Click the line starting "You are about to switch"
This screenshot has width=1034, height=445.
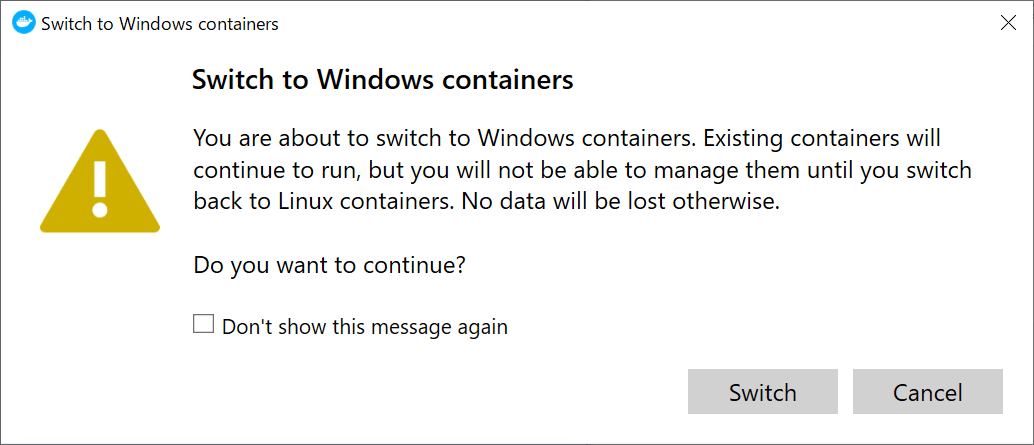566,138
